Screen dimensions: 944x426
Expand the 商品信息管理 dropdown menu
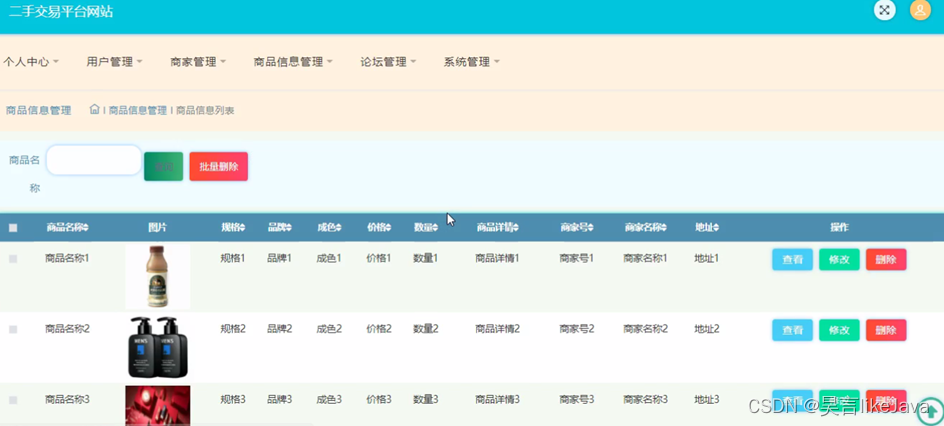pos(293,62)
